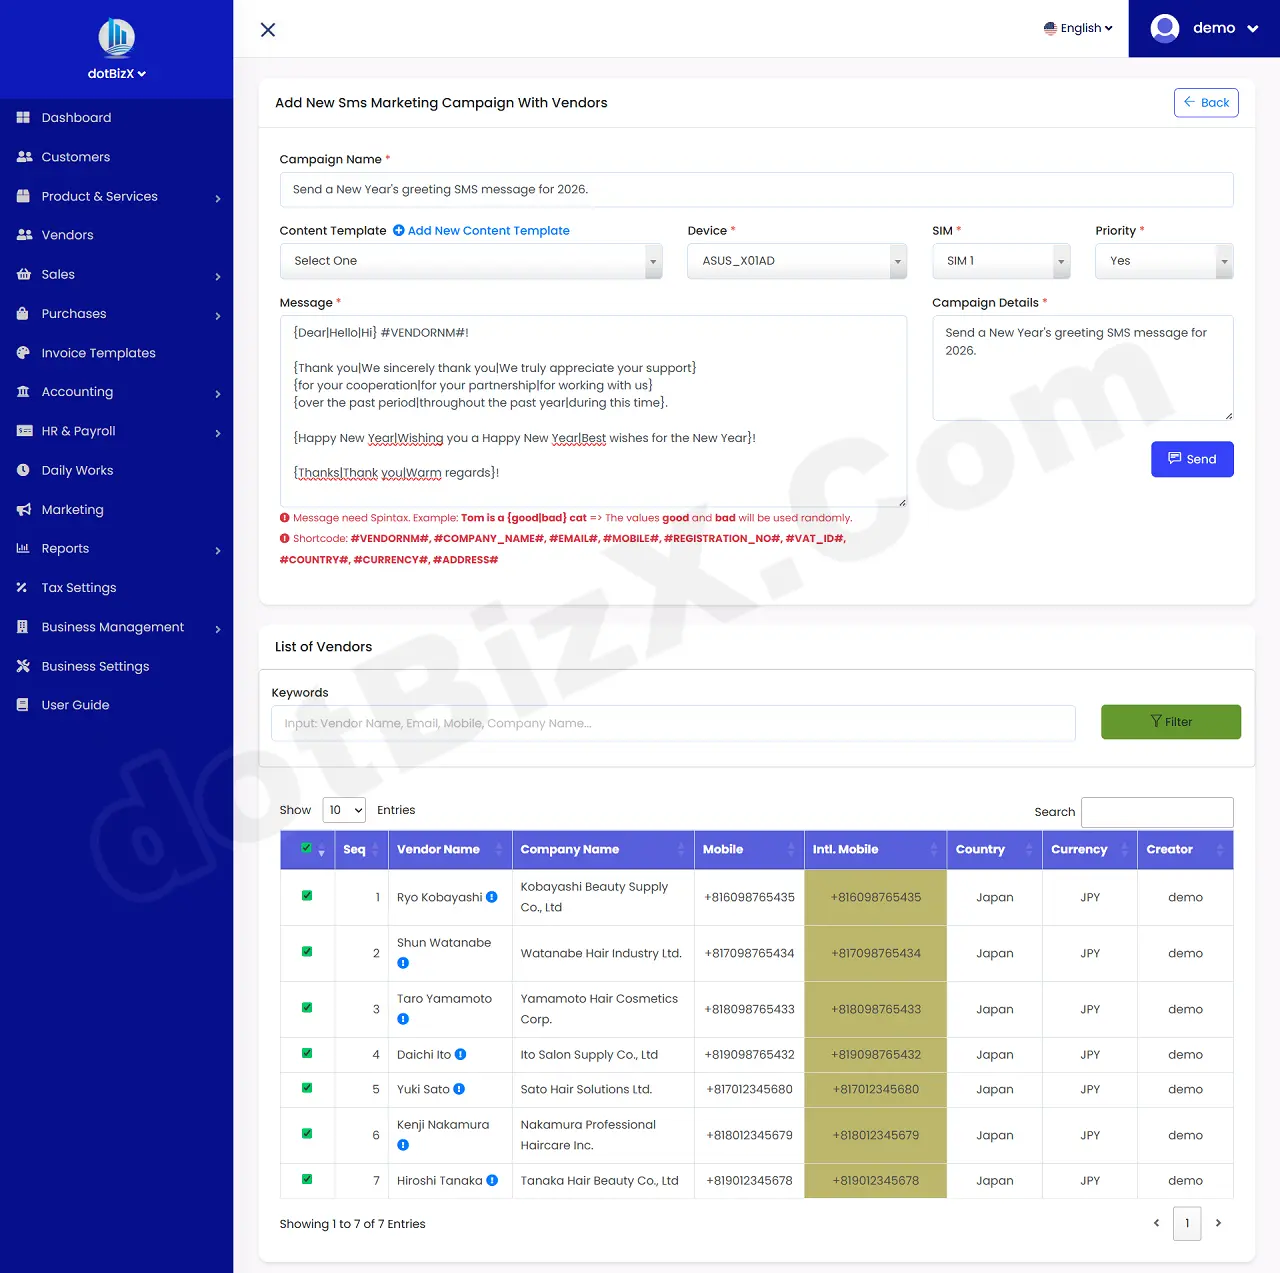The height and width of the screenshot is (1273, 1280).
Task: Select the Marketing sidebar icon
Action: (x=22, y=509)
